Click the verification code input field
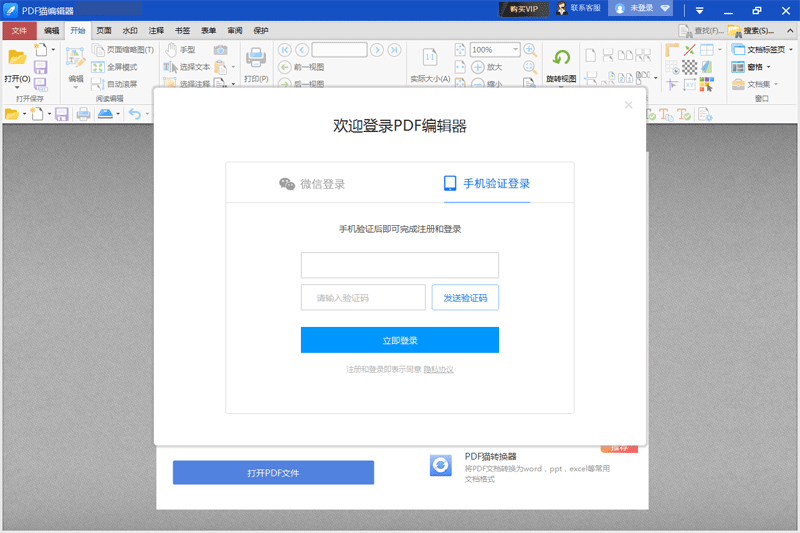 point(363,298)
